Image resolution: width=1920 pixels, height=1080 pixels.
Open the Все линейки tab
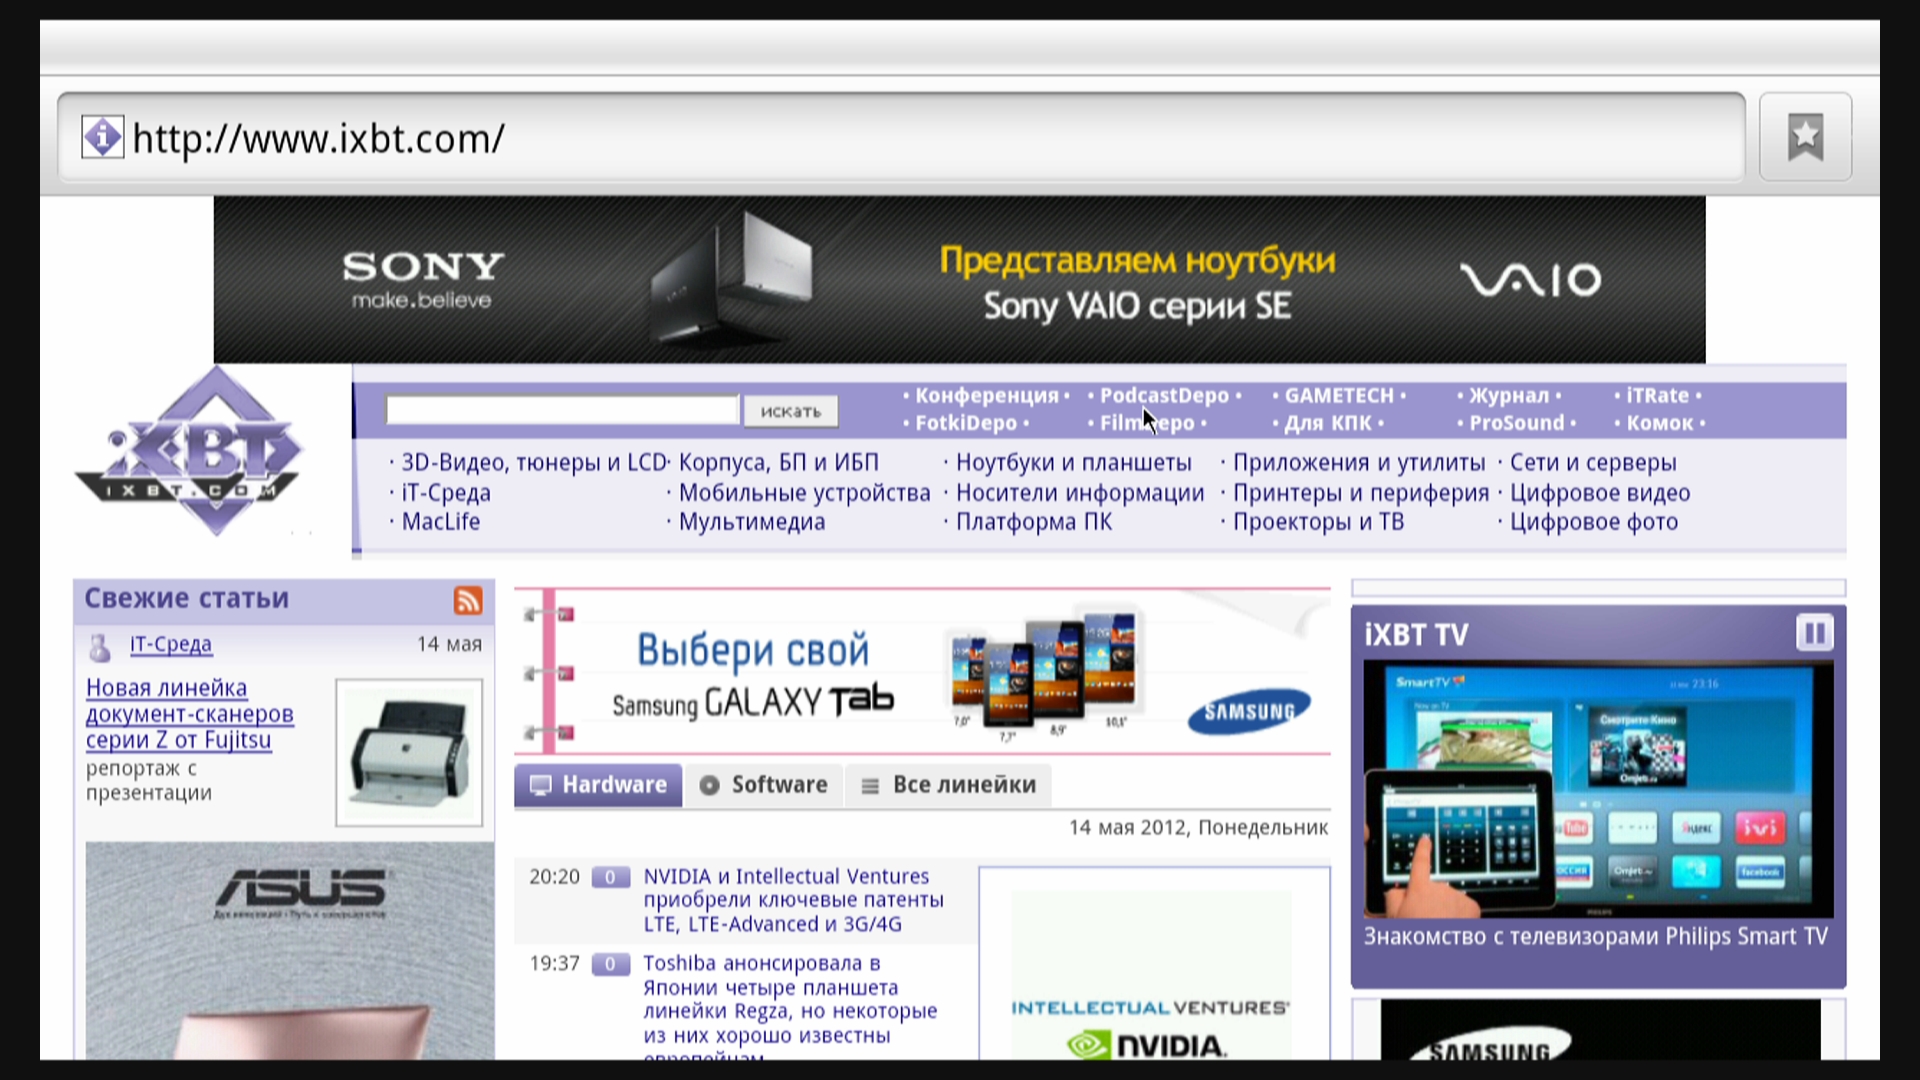pos(948,785)
